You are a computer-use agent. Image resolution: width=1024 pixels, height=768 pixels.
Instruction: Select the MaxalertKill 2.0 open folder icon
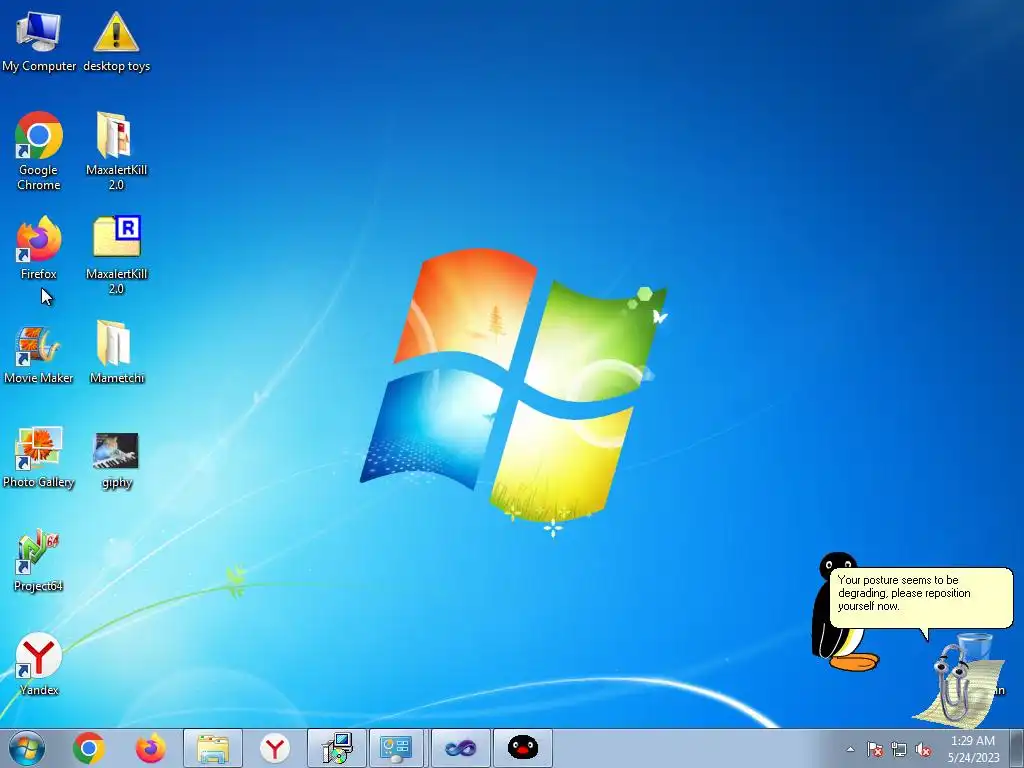pyautogui.click(x=116, y=151)
